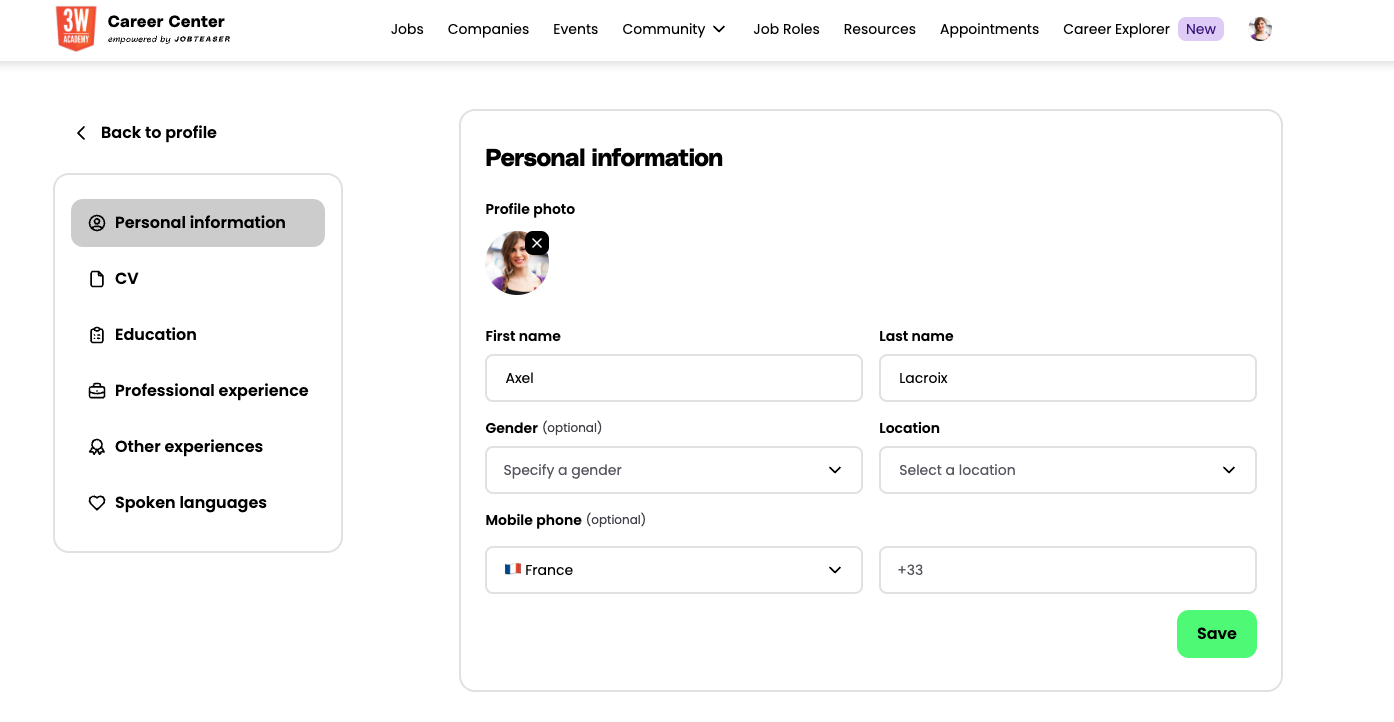The width and height of the screenshot is (1394, 722).
Task: Click the Education clipboard icon
Action: pos(97,335)
